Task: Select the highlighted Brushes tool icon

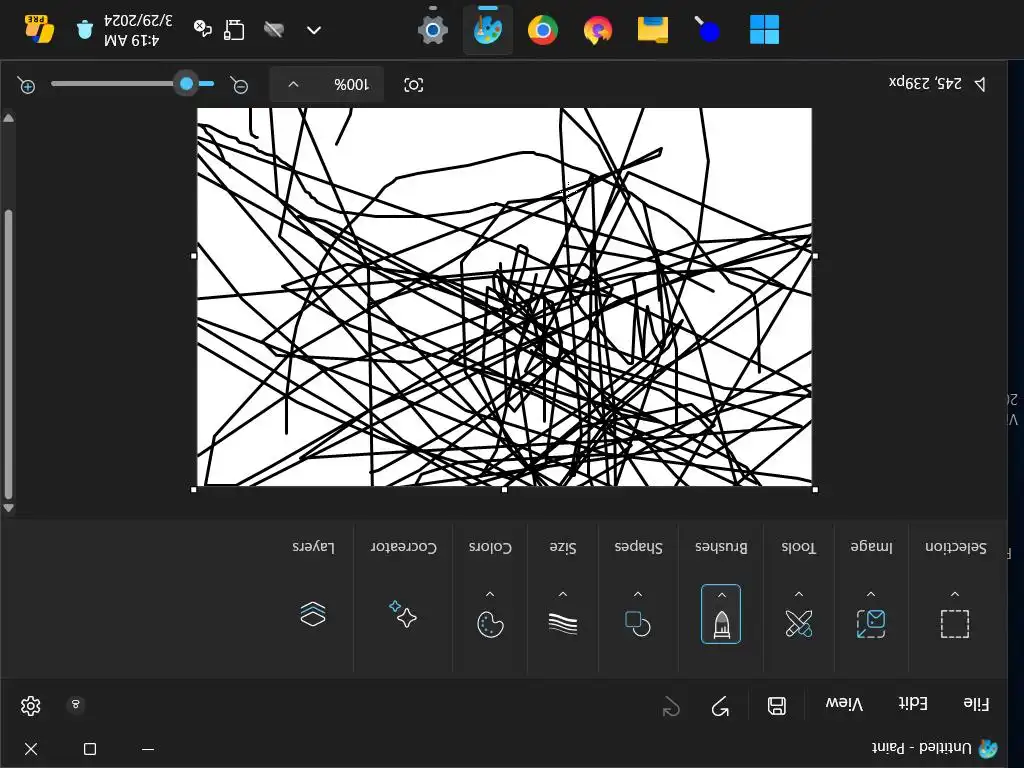Action: tap(721, 625)
